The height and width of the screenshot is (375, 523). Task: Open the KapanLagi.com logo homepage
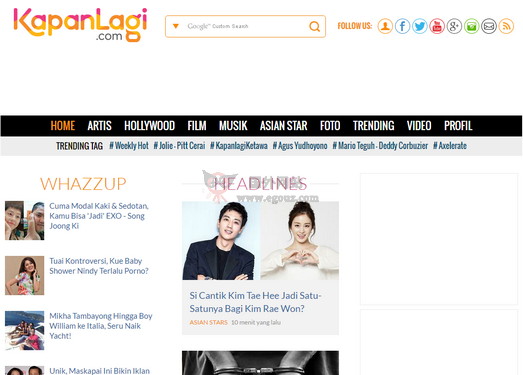coord(80,25)
